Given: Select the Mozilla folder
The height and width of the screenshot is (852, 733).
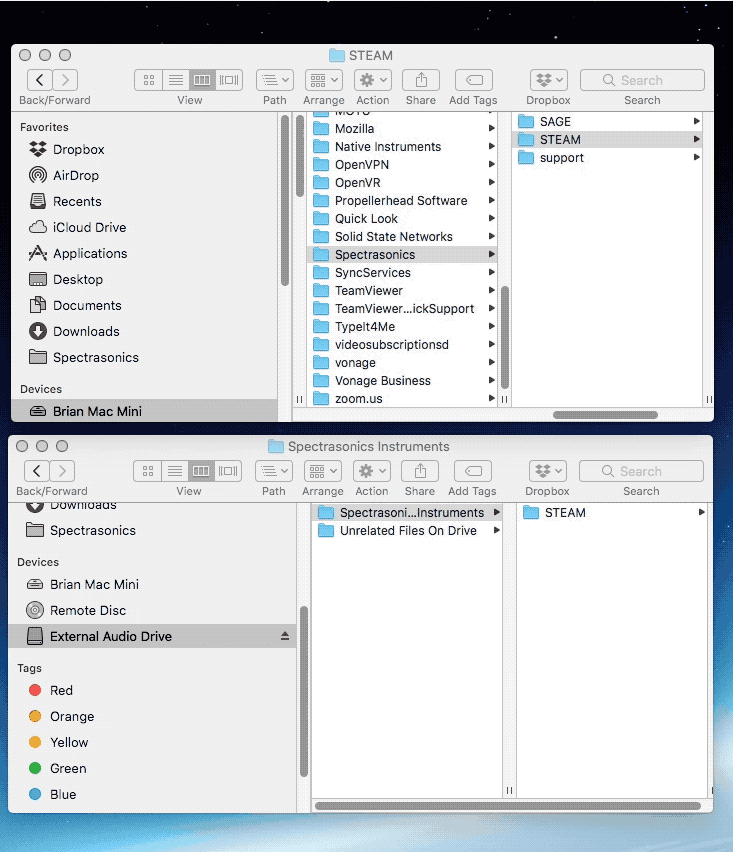Looking at the screenshot, I should pos(403,129).
